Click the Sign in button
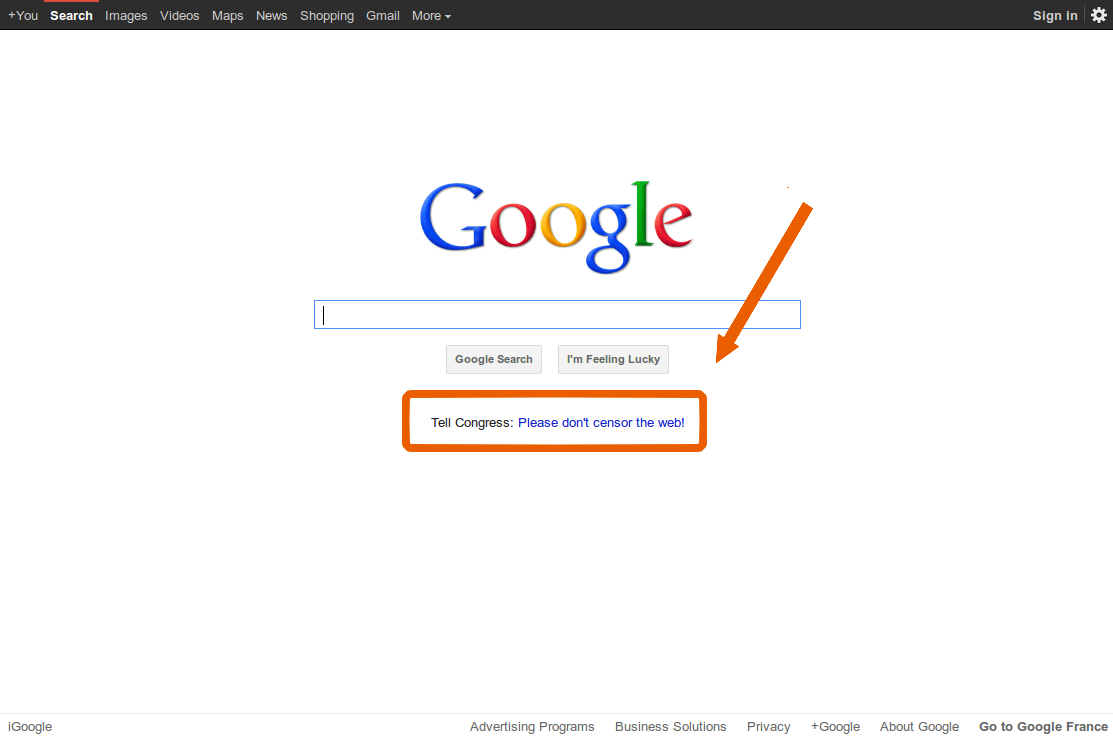 (x=1055, y=16)
